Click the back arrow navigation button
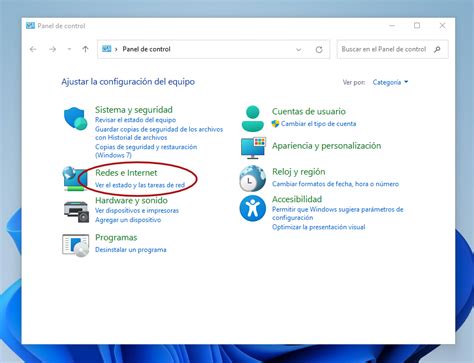474x363 pixels. pyautogui.click(x=33, y=49)
